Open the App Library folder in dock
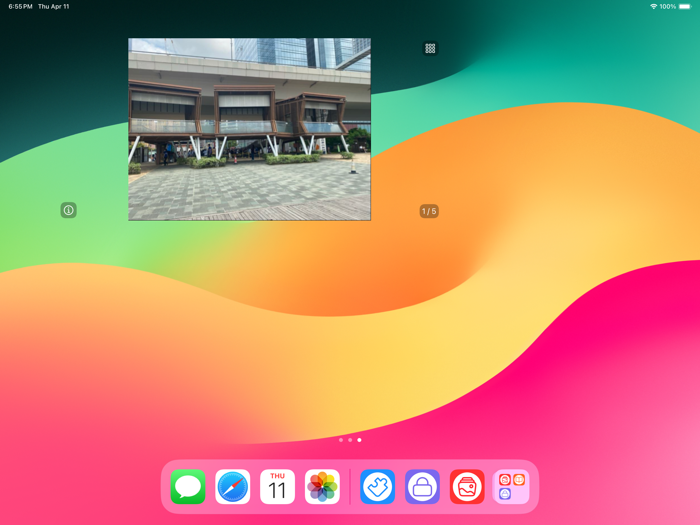The height and width of the screenshot is (525, 700). (x=512, y=487)
